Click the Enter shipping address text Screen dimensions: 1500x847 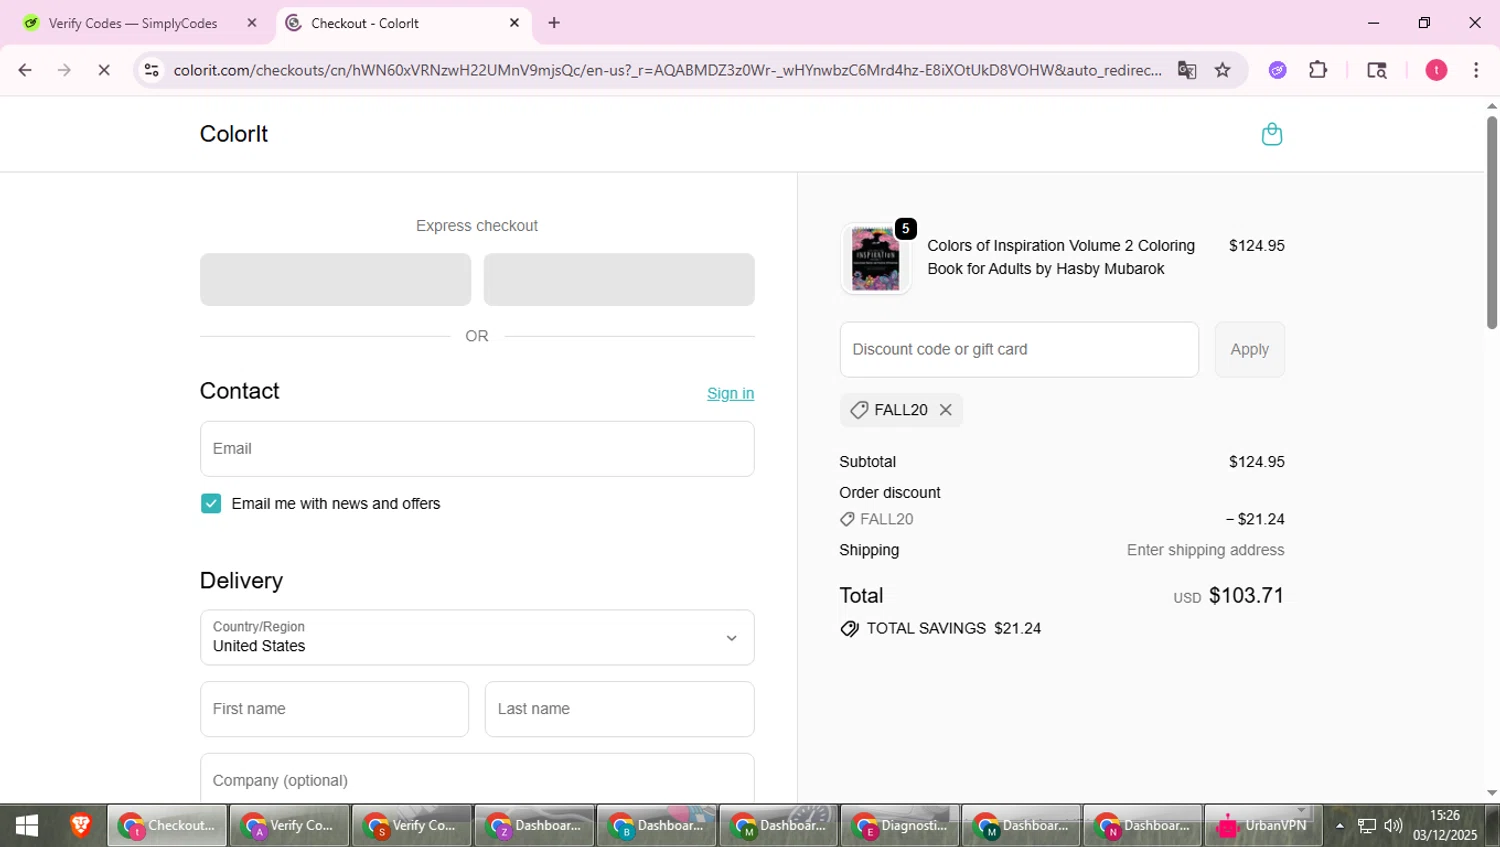tap(1205, 550)
